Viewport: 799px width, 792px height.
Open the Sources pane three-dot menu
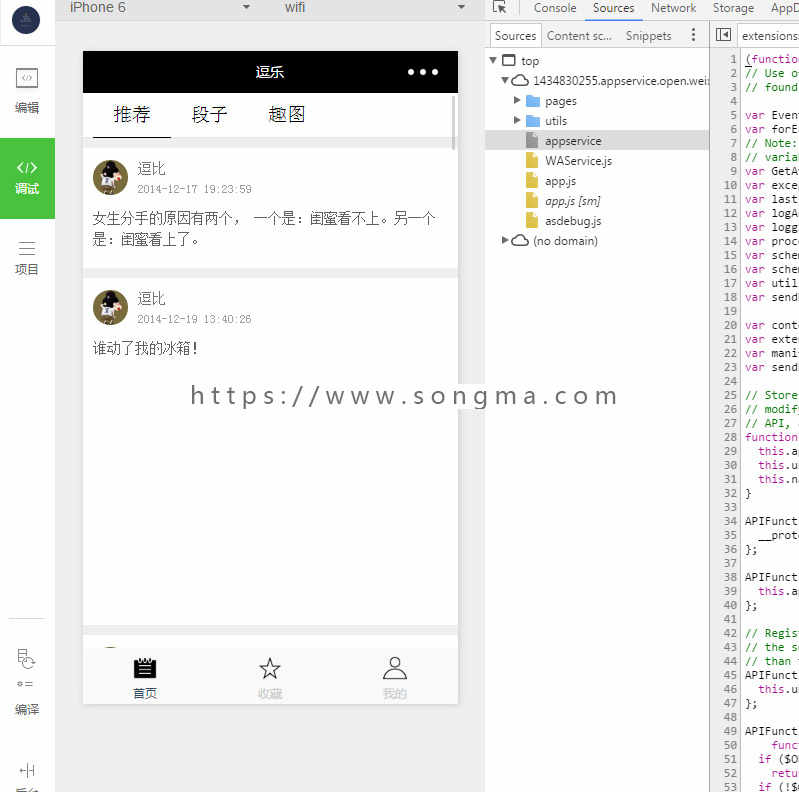tap(693, 35)
